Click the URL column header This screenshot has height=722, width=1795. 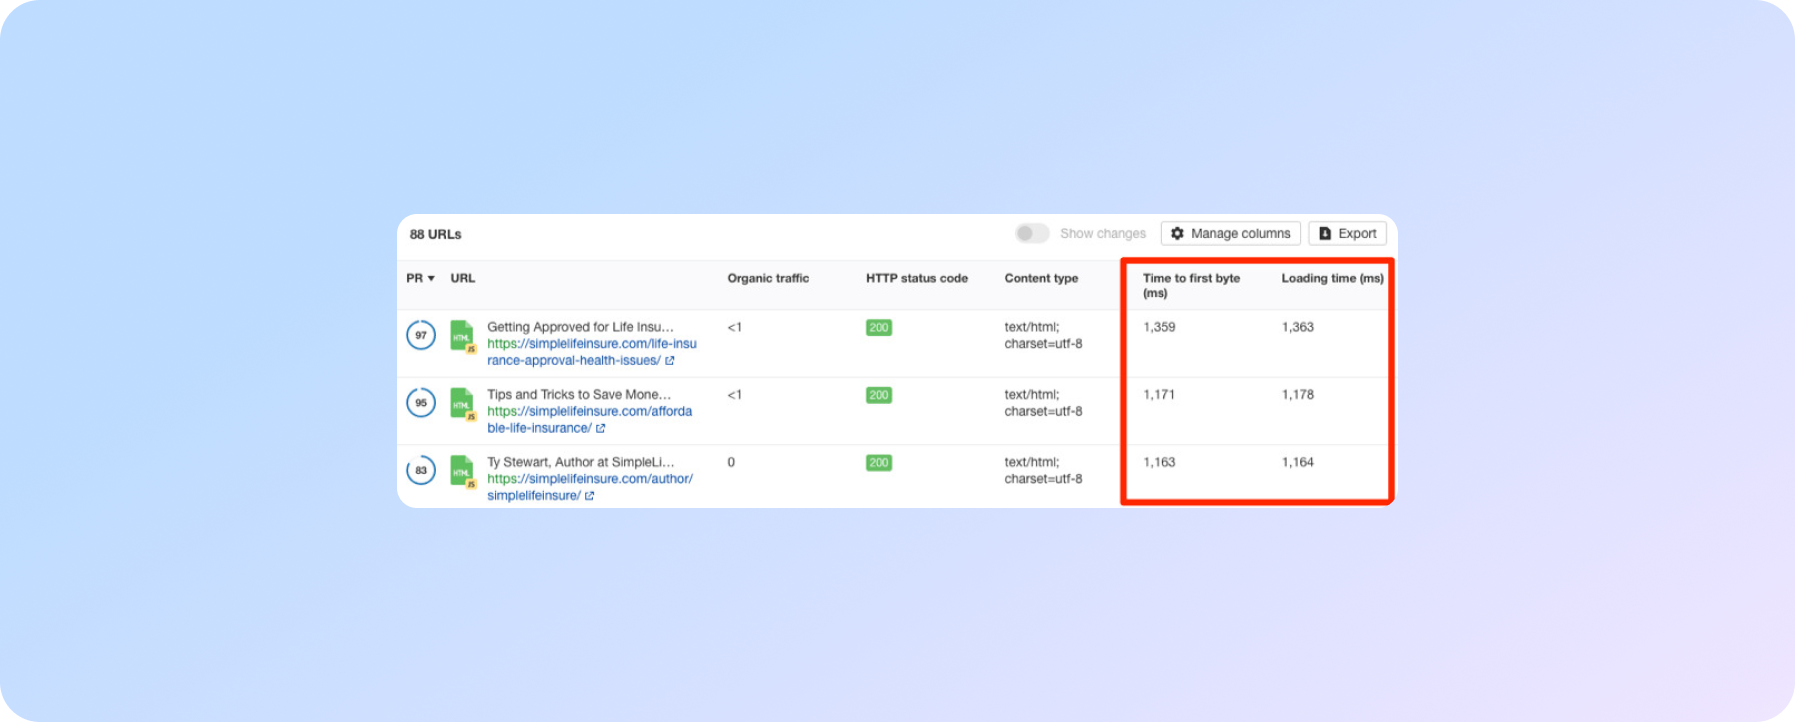[463, 278]
